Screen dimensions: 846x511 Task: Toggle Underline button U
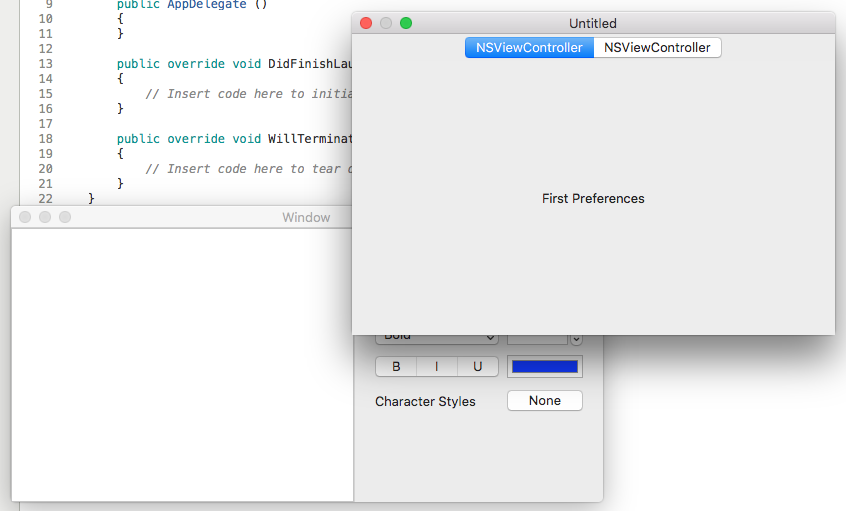point(477,366)
